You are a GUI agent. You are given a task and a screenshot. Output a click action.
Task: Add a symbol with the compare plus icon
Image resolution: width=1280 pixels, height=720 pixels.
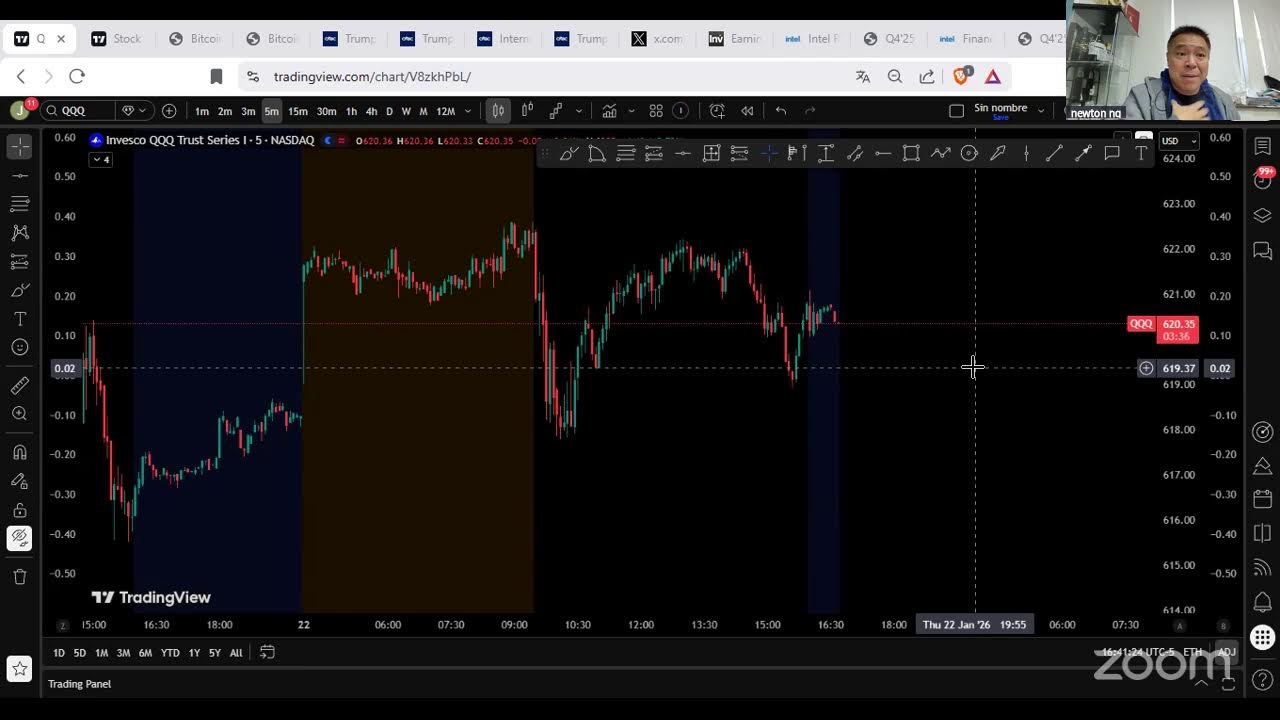169,111
